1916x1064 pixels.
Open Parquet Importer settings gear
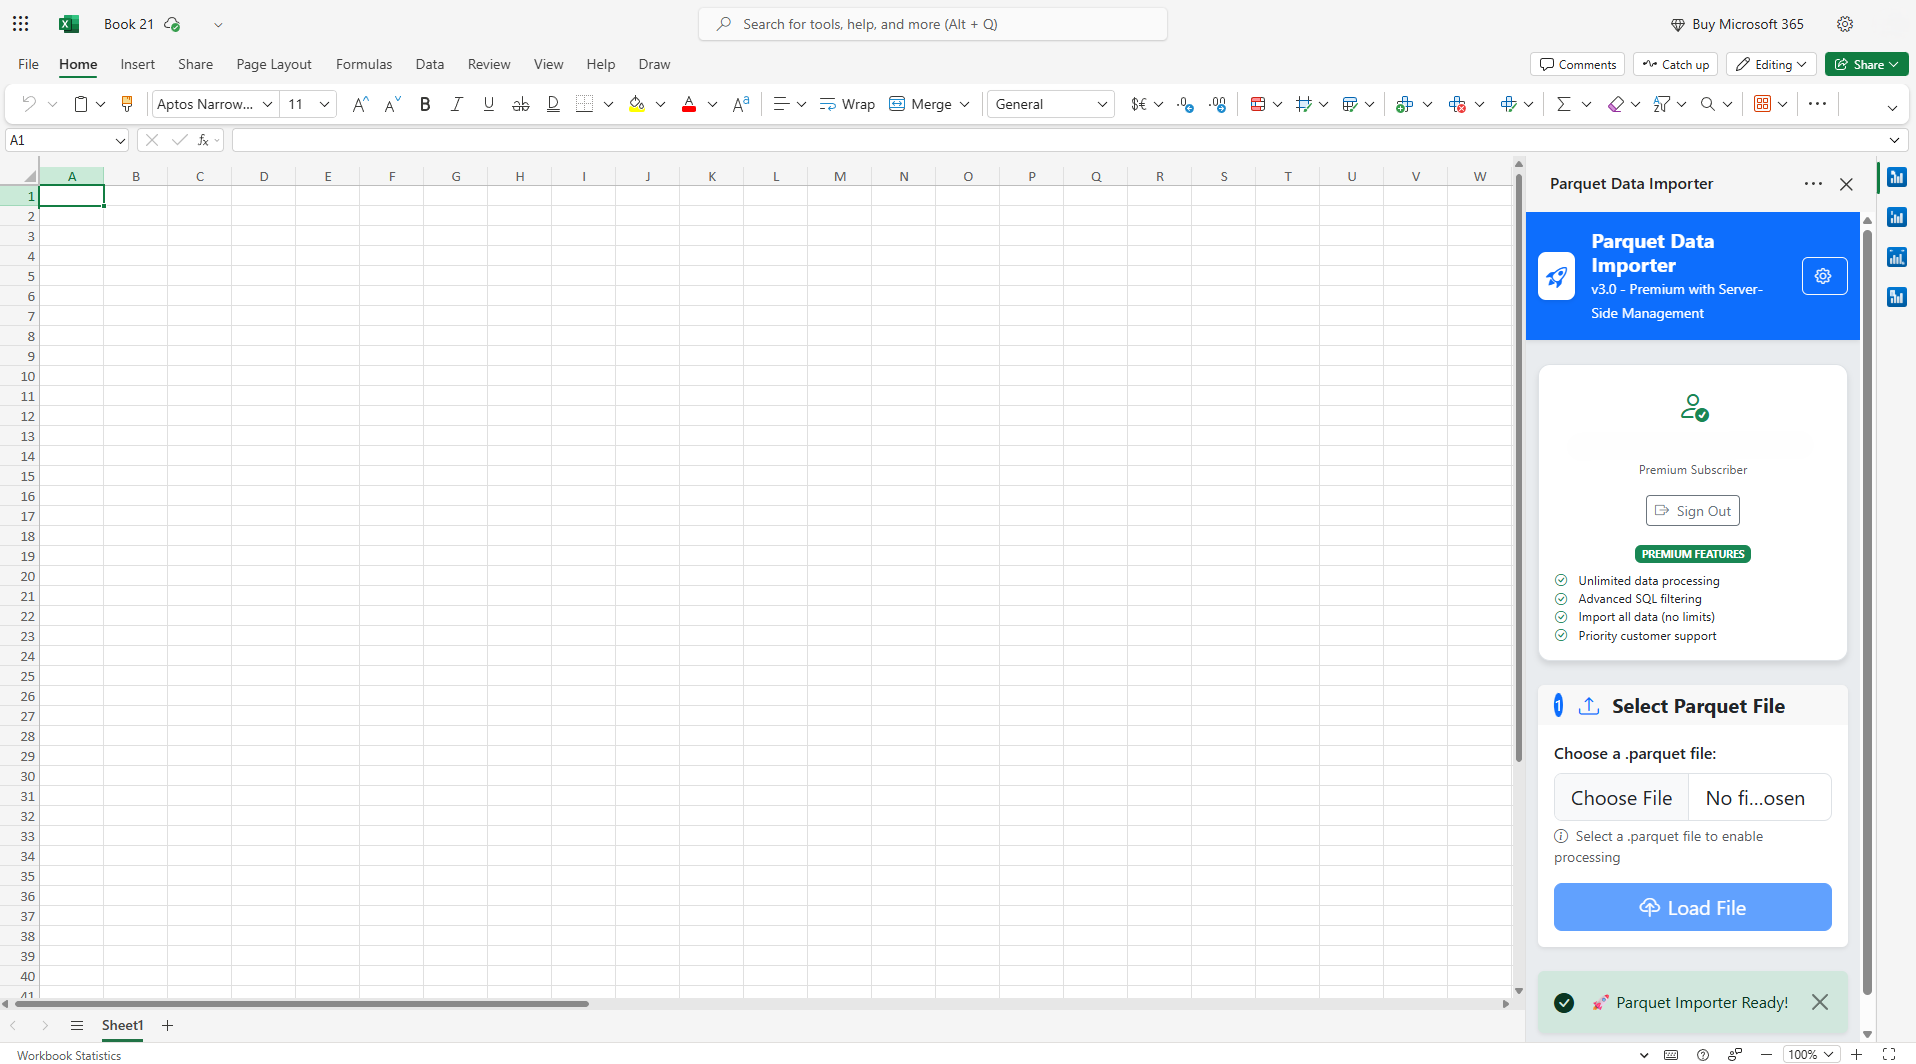[x=1823, y=276]
